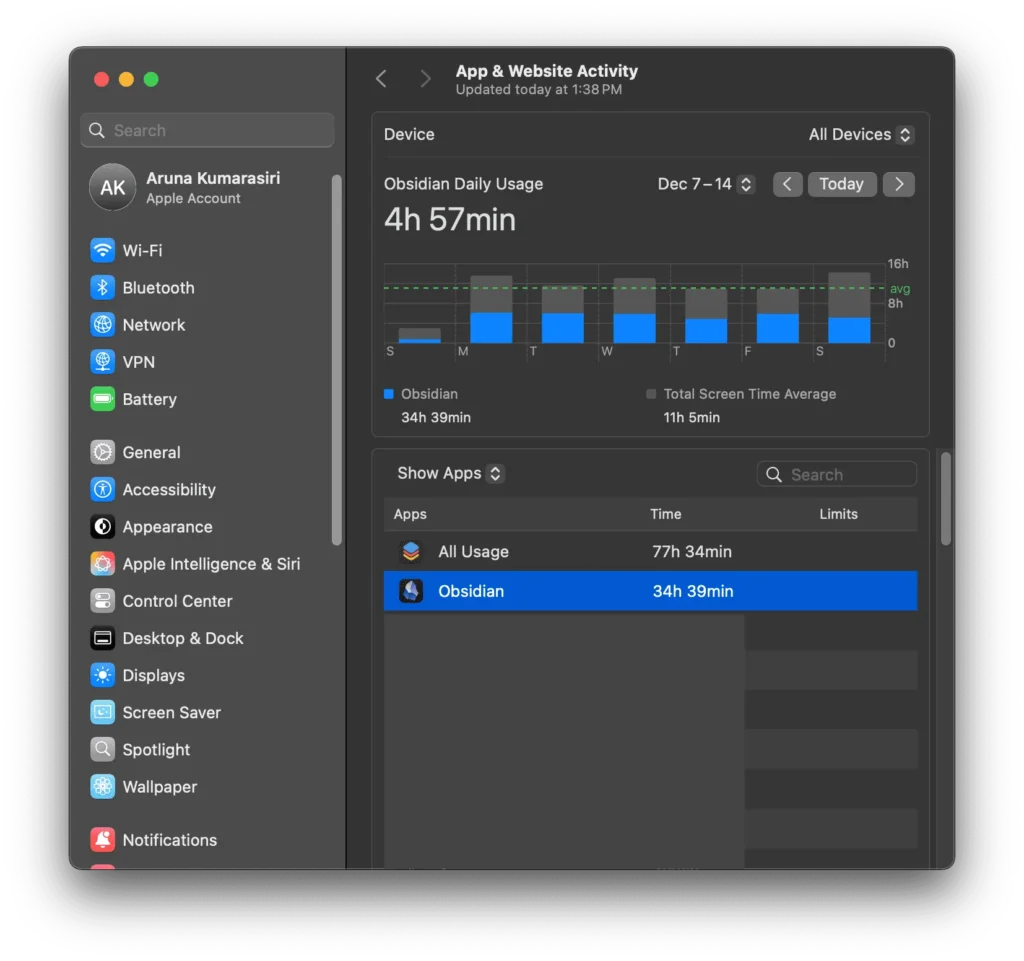Click the Battery icon
1024x961 pixels.
(102, 399)
